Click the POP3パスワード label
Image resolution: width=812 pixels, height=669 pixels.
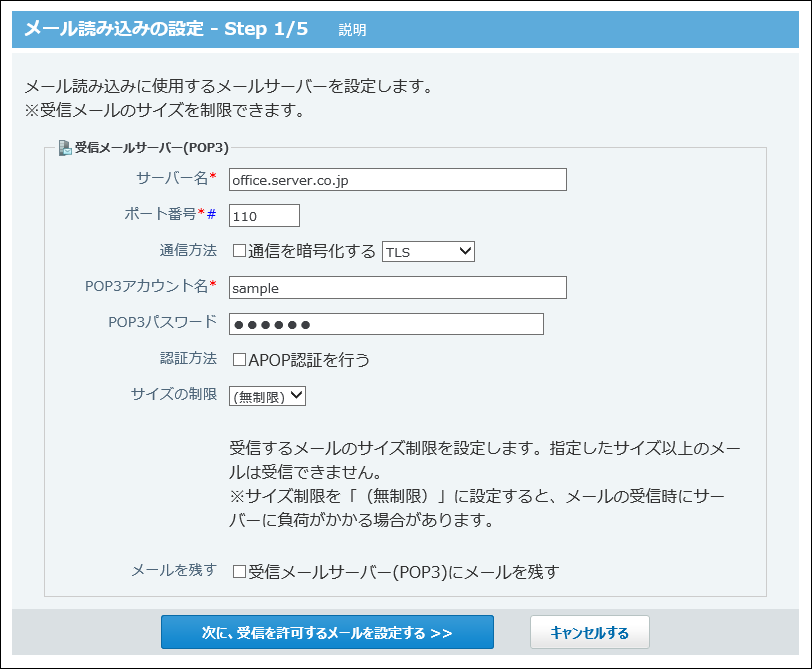(162, 322)
